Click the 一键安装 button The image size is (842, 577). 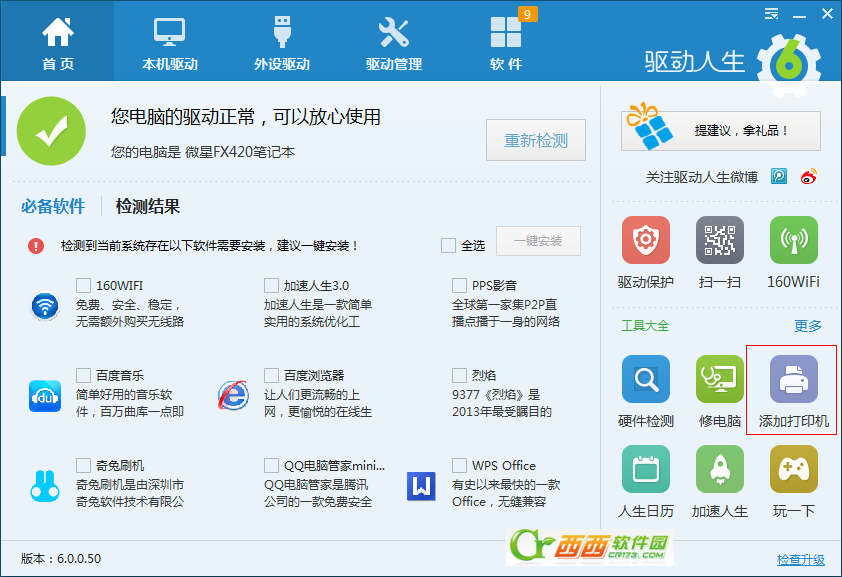[x=538, y=241]
